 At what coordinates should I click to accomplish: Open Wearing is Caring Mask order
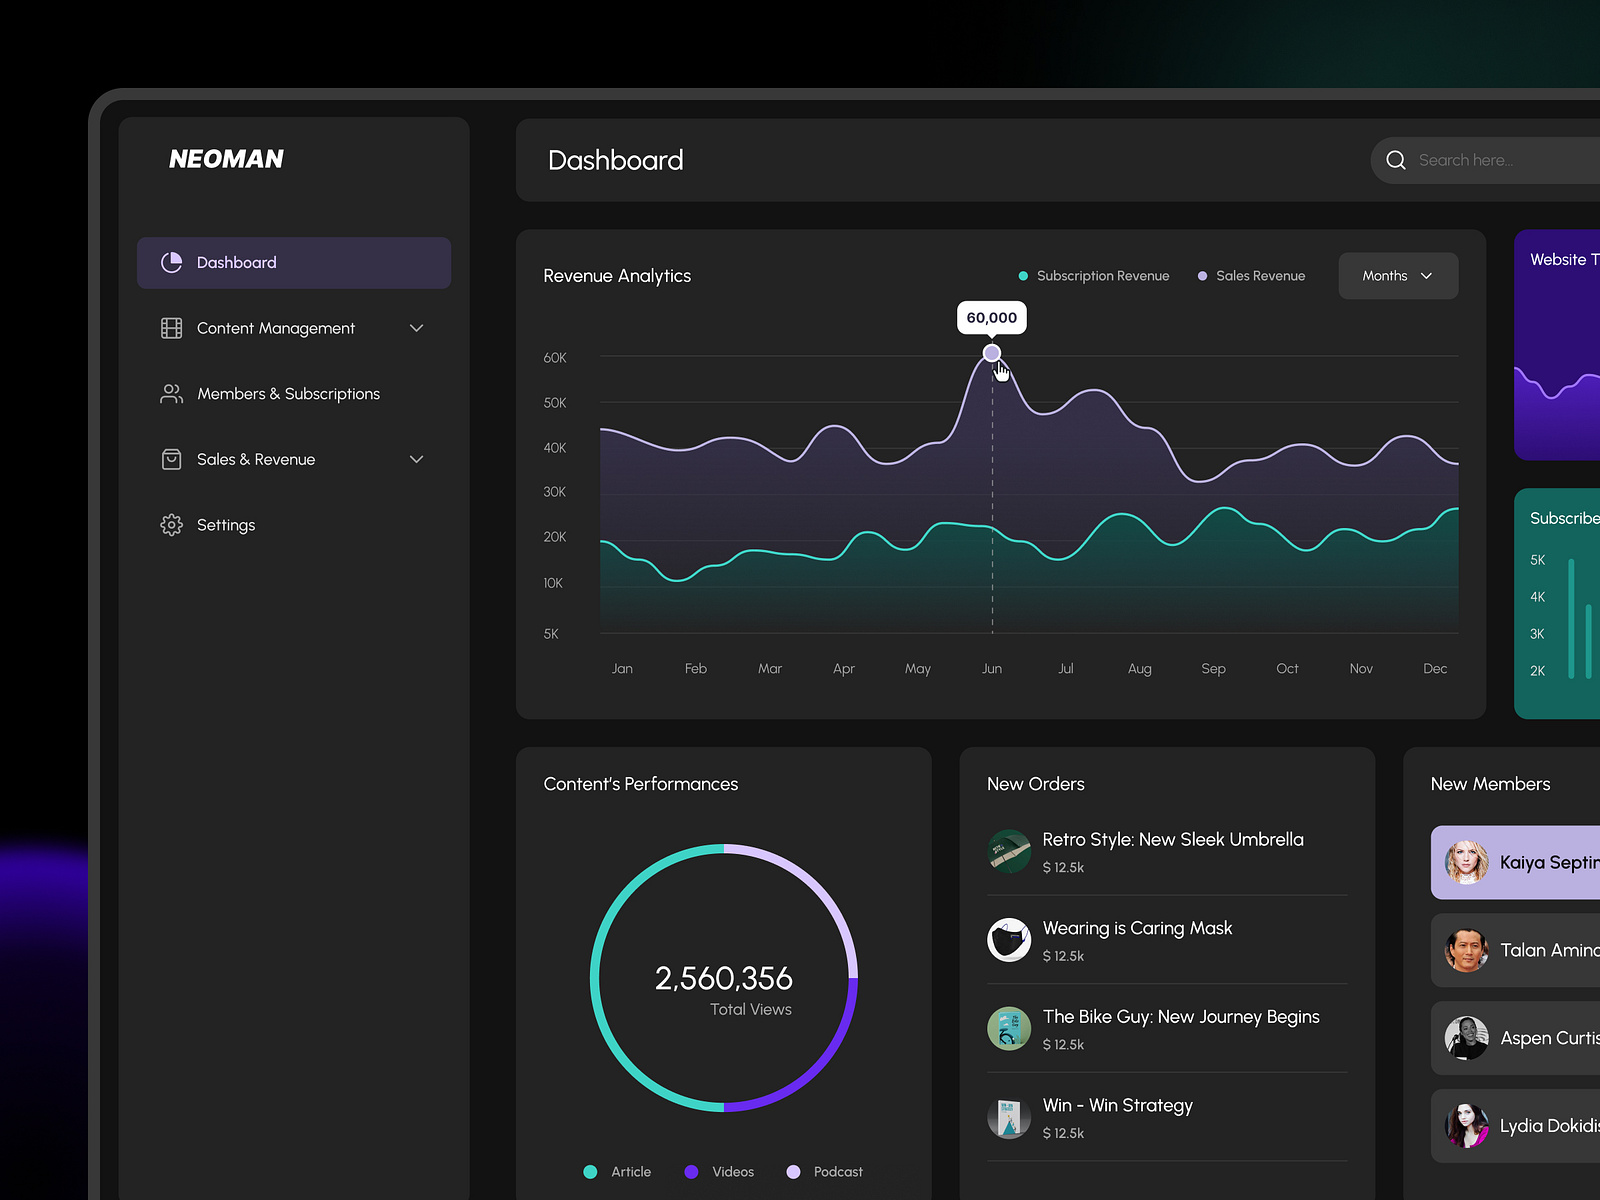click(1167, 940)
